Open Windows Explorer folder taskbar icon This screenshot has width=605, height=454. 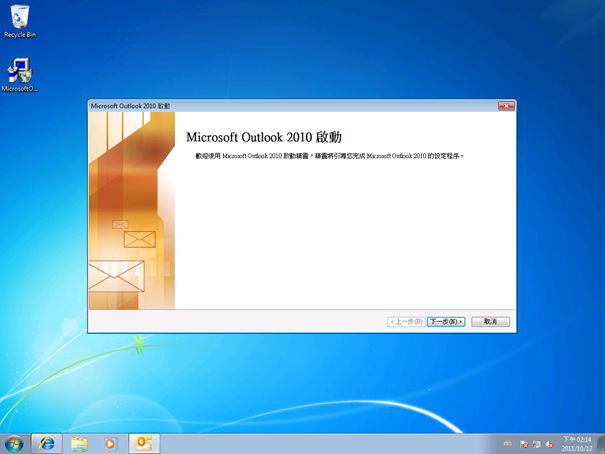pos(79,444)
